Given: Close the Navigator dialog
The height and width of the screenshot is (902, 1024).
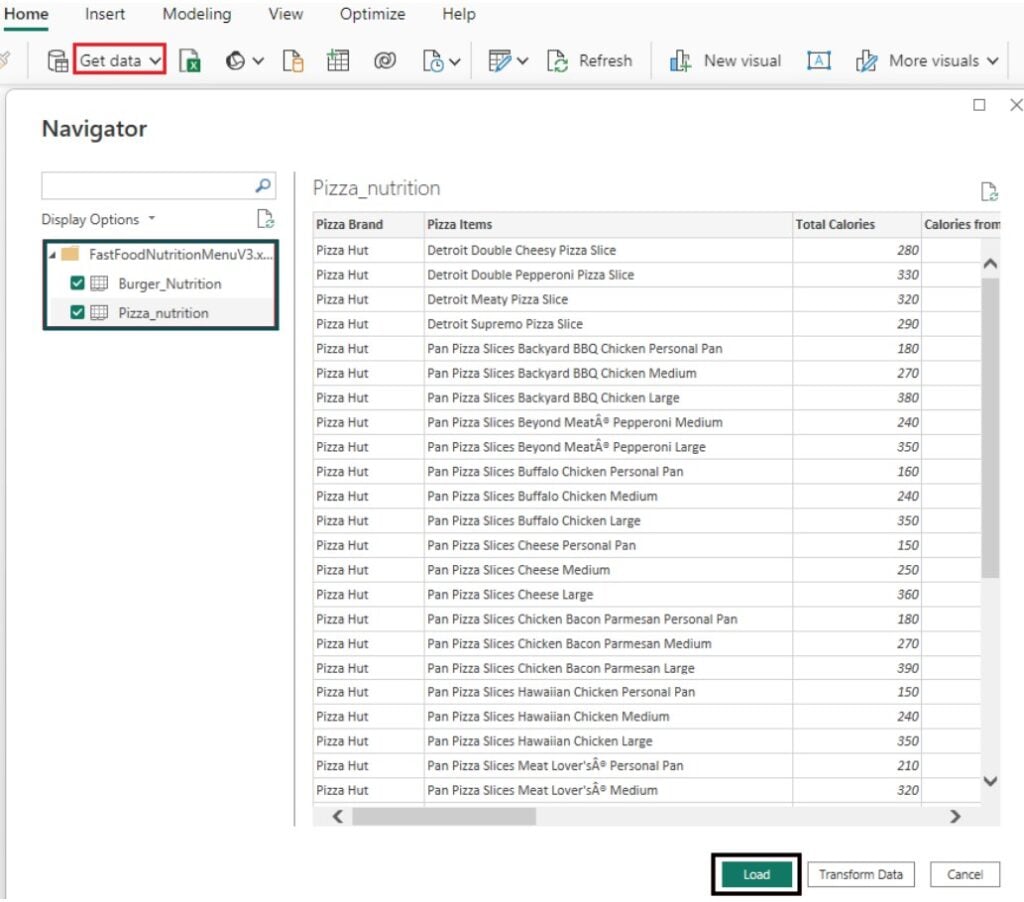Looking at the screenshot, I should (1016, 105).
